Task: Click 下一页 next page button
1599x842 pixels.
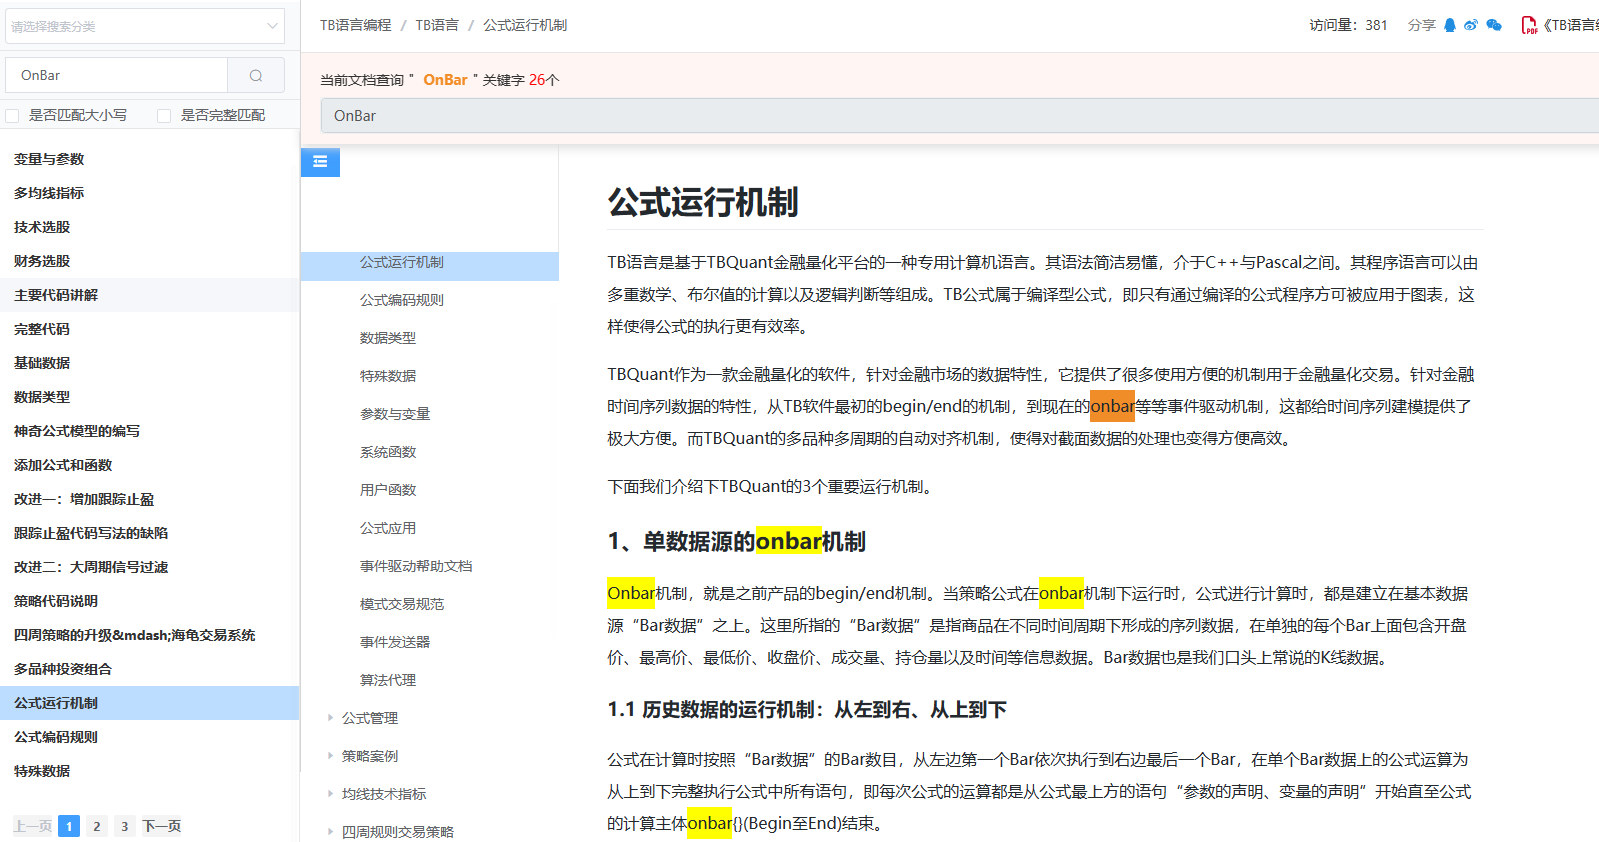Action: 162,826
